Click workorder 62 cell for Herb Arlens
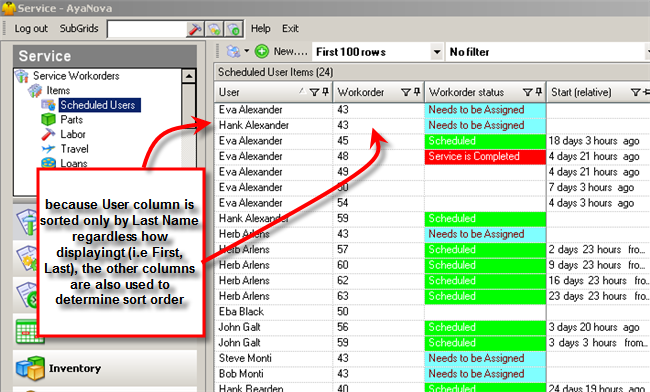This screenshot has height=392, width=650. tap(378, 281)
